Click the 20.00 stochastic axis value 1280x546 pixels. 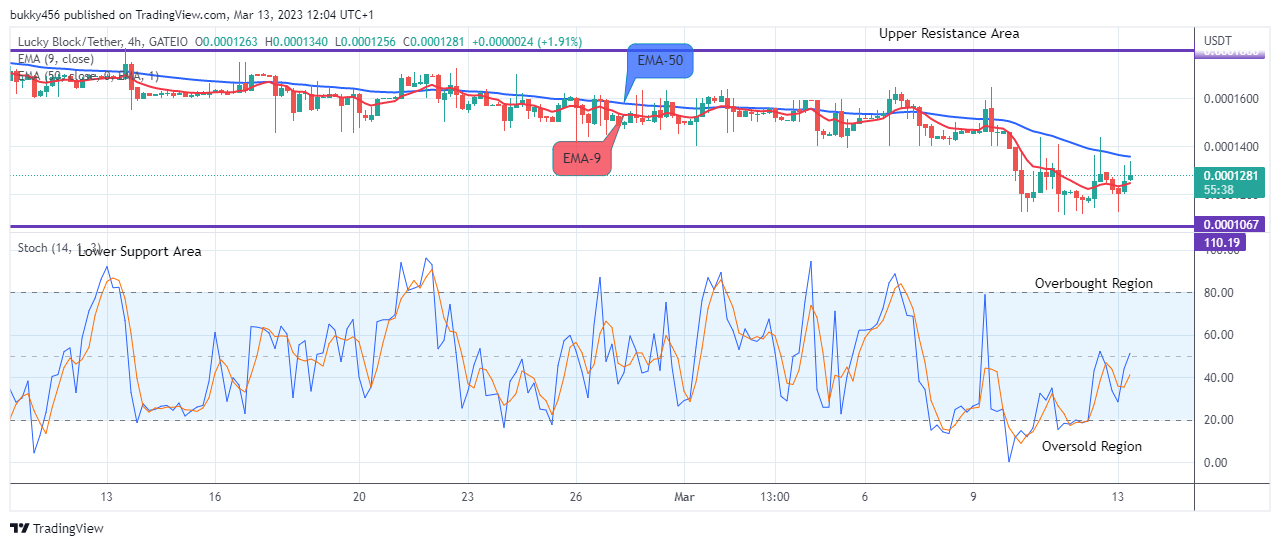click(1217, 420)
